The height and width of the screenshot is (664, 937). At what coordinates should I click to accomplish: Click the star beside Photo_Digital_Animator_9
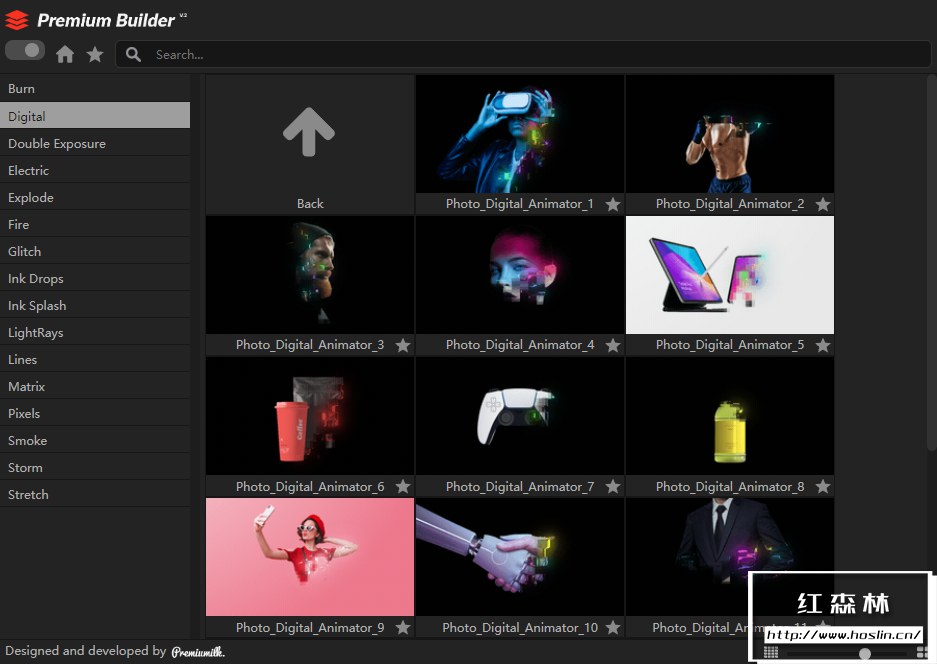pos(403,628)
